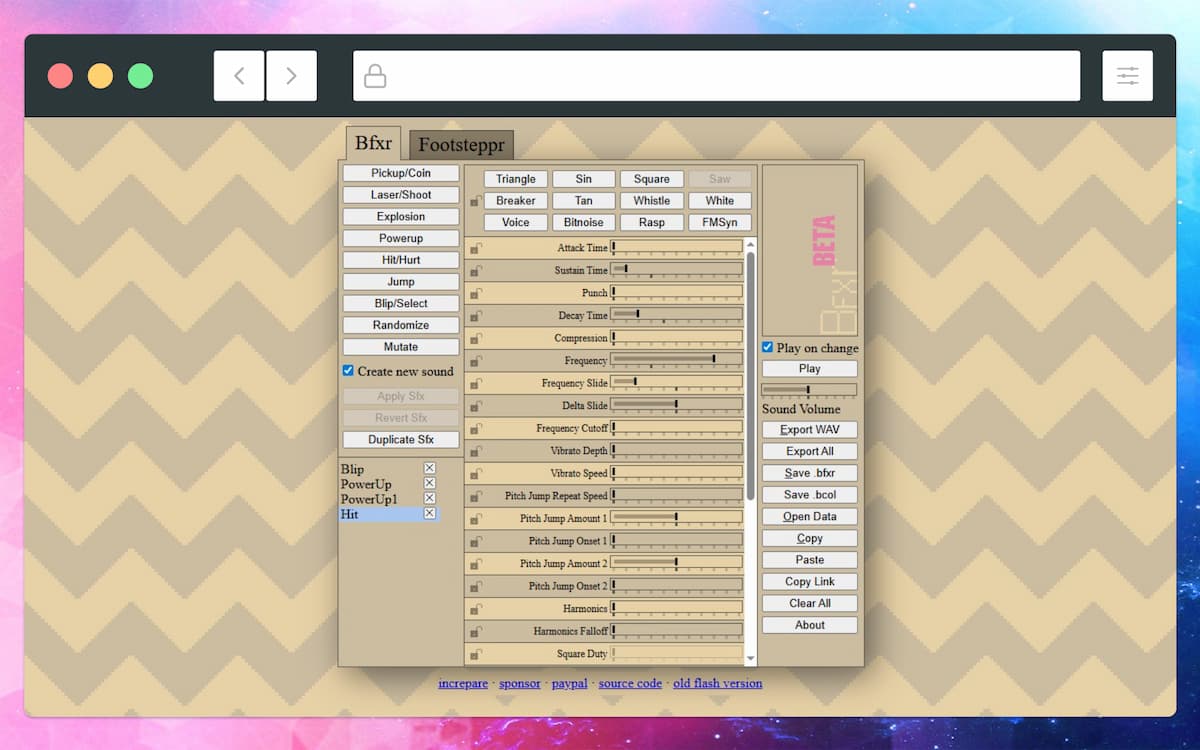The width and height of the screenshot is (1200, 750).
Task: Select the Sin waveform
Action: (584, 179)
